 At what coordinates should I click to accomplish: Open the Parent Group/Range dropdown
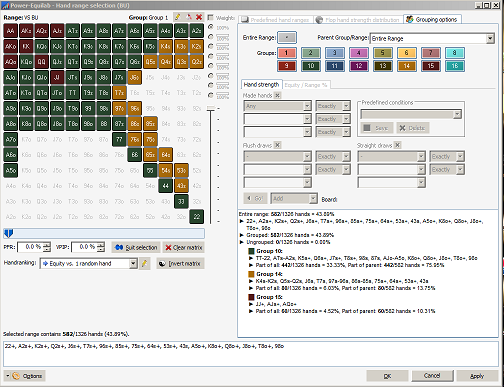click(x=490, y=38)
